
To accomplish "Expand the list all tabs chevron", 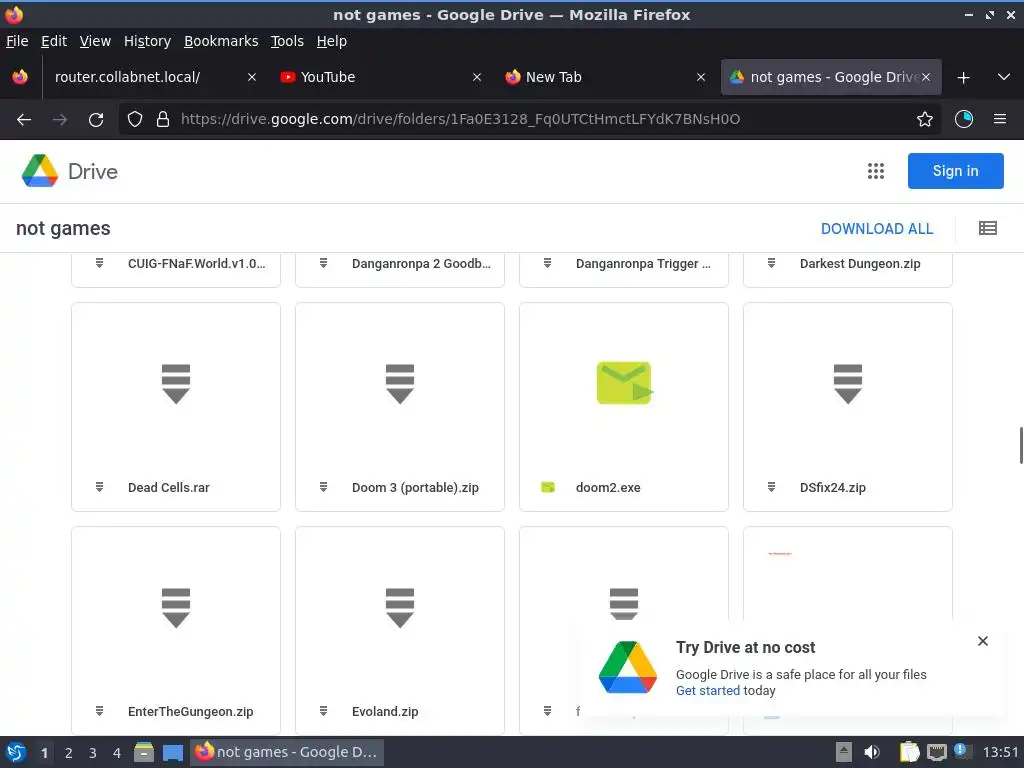I will [1004, 77].
